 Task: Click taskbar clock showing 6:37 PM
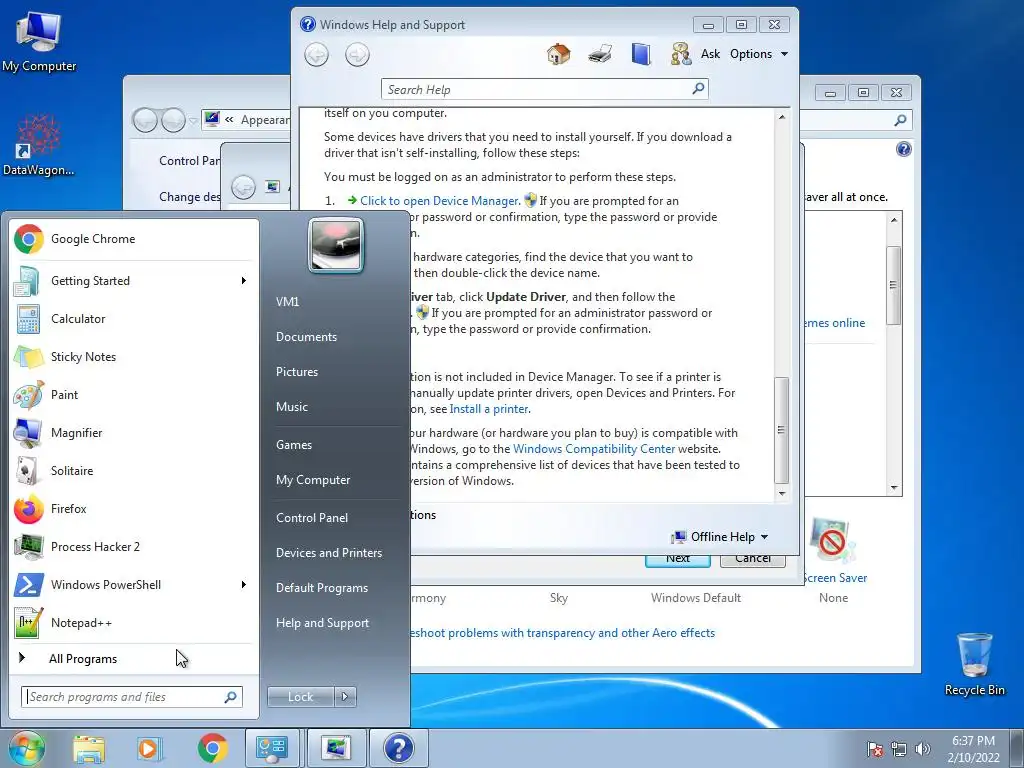tap(973, 748)
